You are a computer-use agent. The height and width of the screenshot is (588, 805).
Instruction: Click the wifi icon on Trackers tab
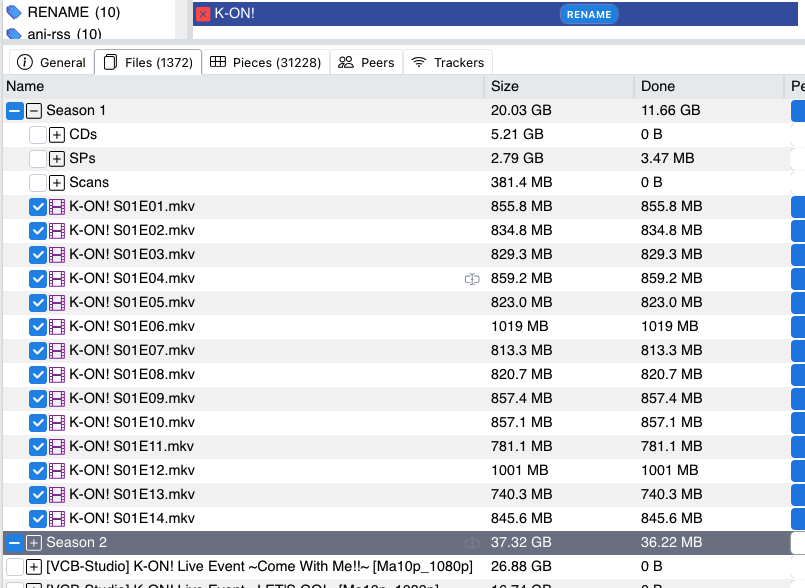pos(419,62)
